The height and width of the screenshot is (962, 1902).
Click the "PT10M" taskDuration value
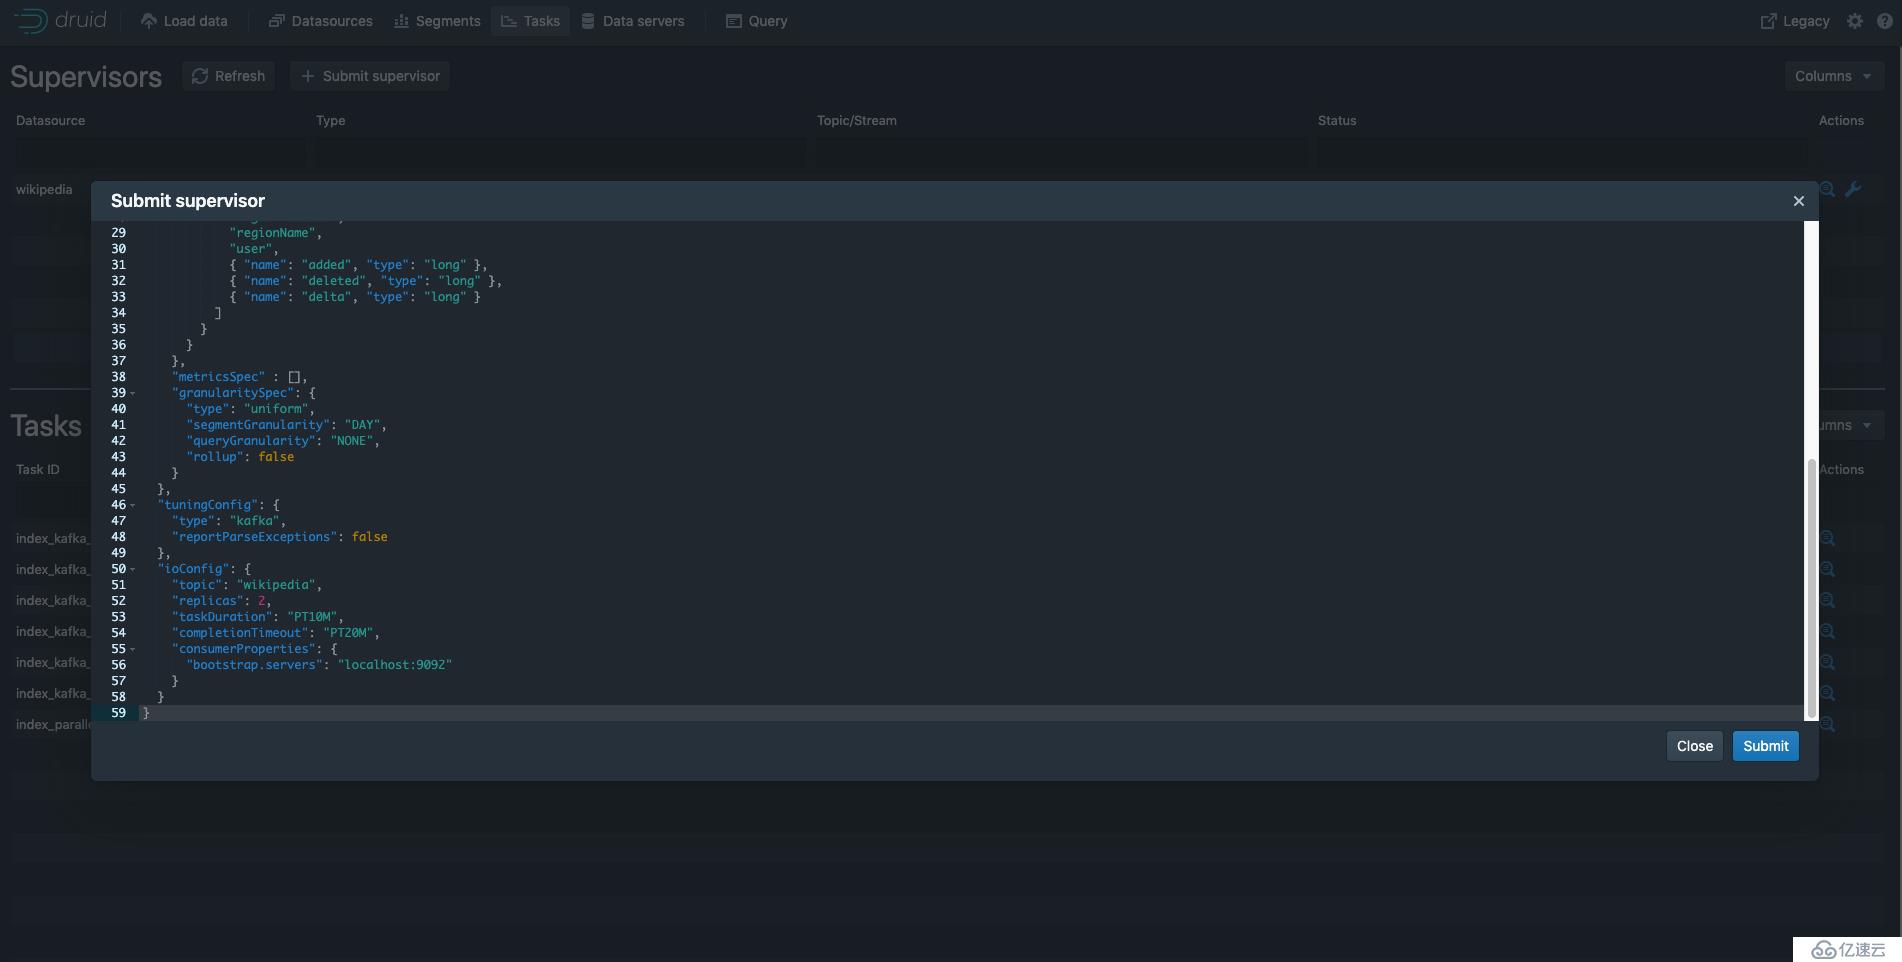(312, 617)
